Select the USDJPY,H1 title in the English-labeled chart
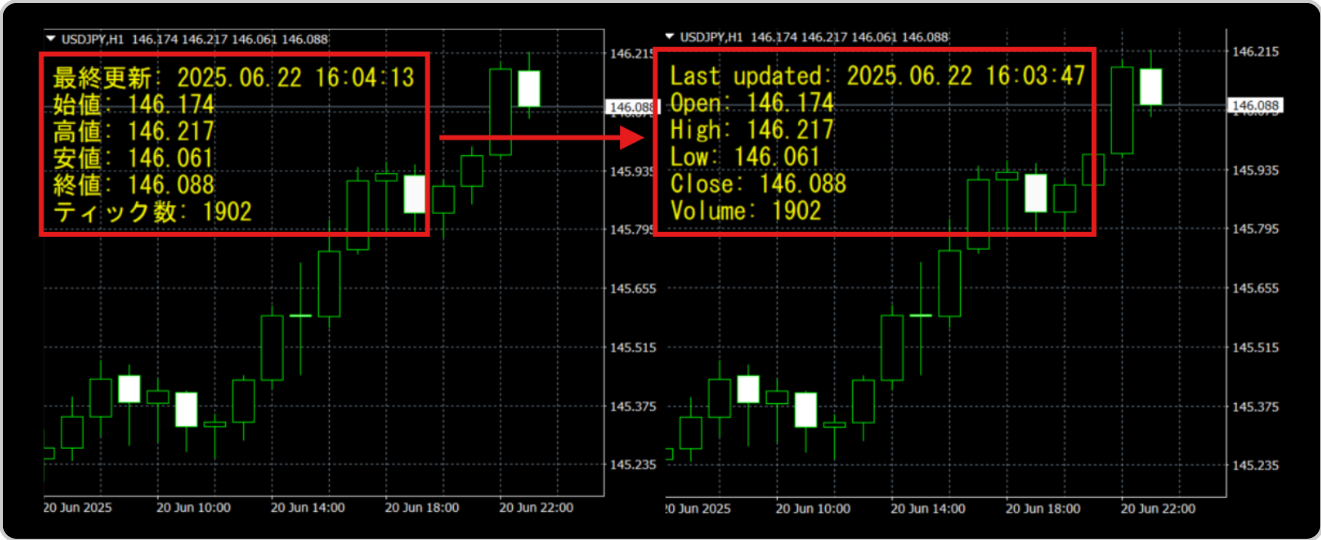Image resolution: width=1321 pixels, height=540 pixels. pos(711,37)
